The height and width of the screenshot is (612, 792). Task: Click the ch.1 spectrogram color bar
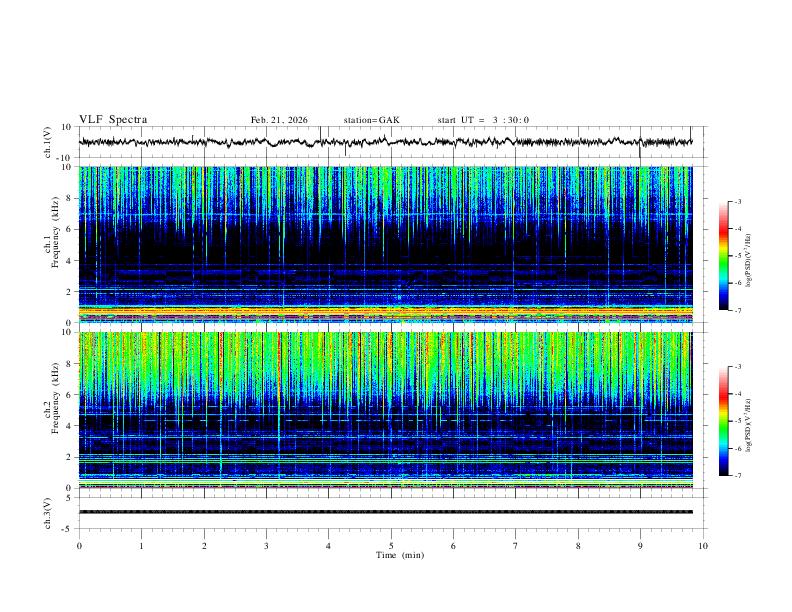pyautogui.click(x=723, y=256)
